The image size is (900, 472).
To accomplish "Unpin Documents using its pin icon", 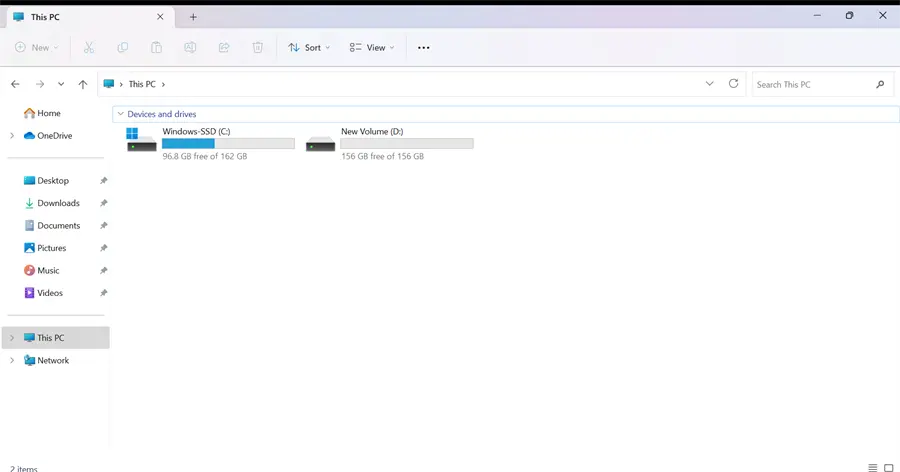I will (103, 226).
